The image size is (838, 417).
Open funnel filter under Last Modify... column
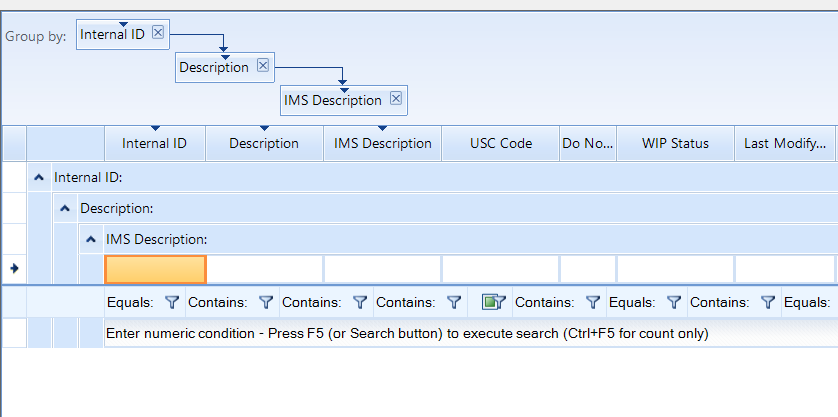pos(674,301)
